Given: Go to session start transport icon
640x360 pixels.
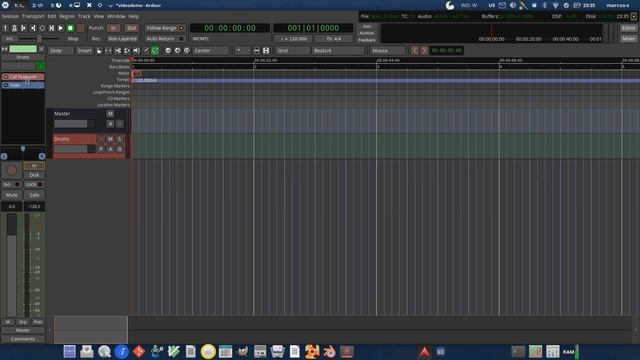Looking at the screenshot, I should point(23,28).
